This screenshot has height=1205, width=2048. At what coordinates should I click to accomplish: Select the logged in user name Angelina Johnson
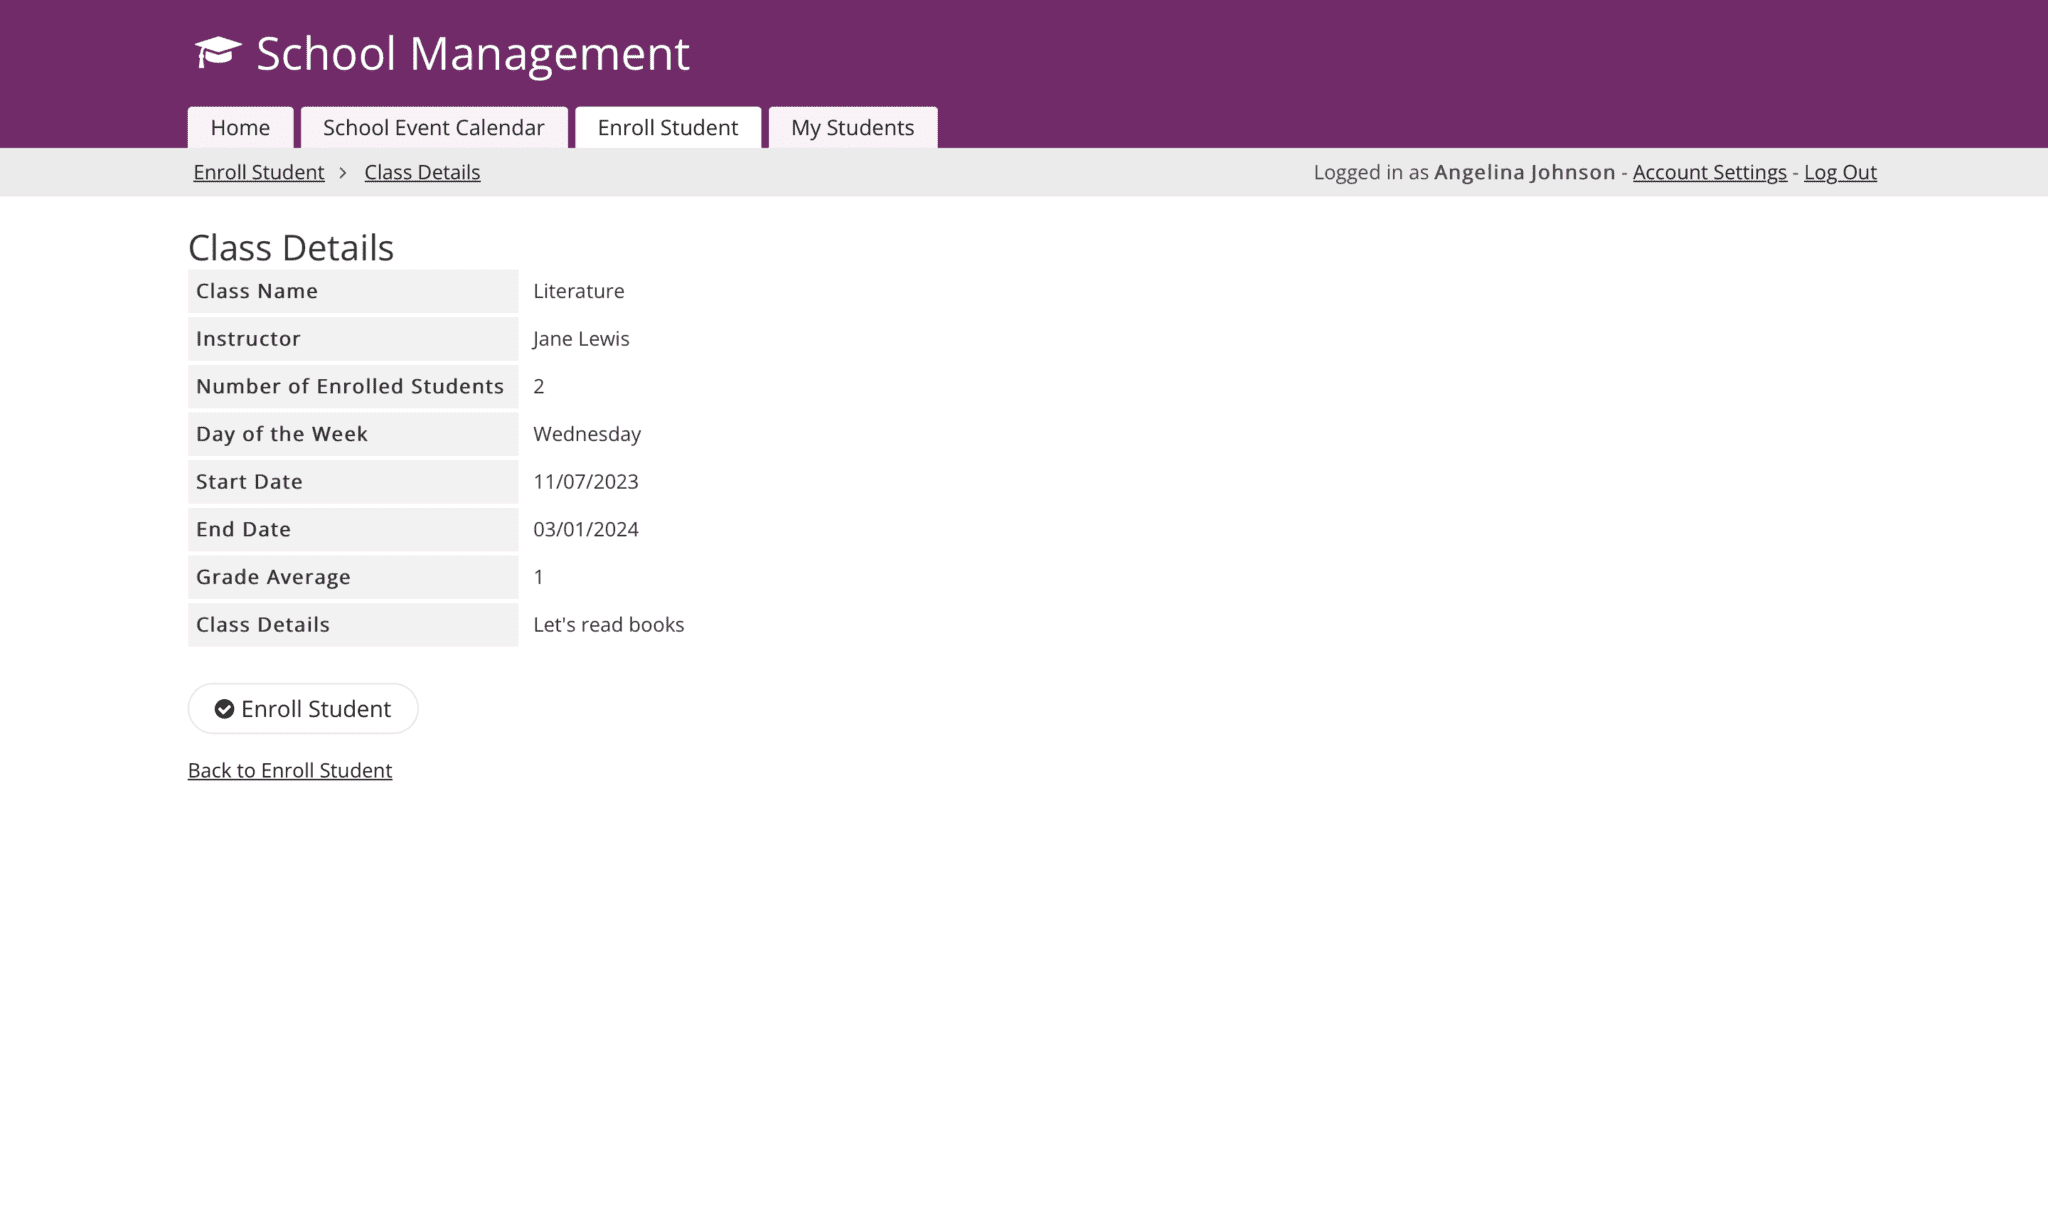click(x=1524, y=172)
